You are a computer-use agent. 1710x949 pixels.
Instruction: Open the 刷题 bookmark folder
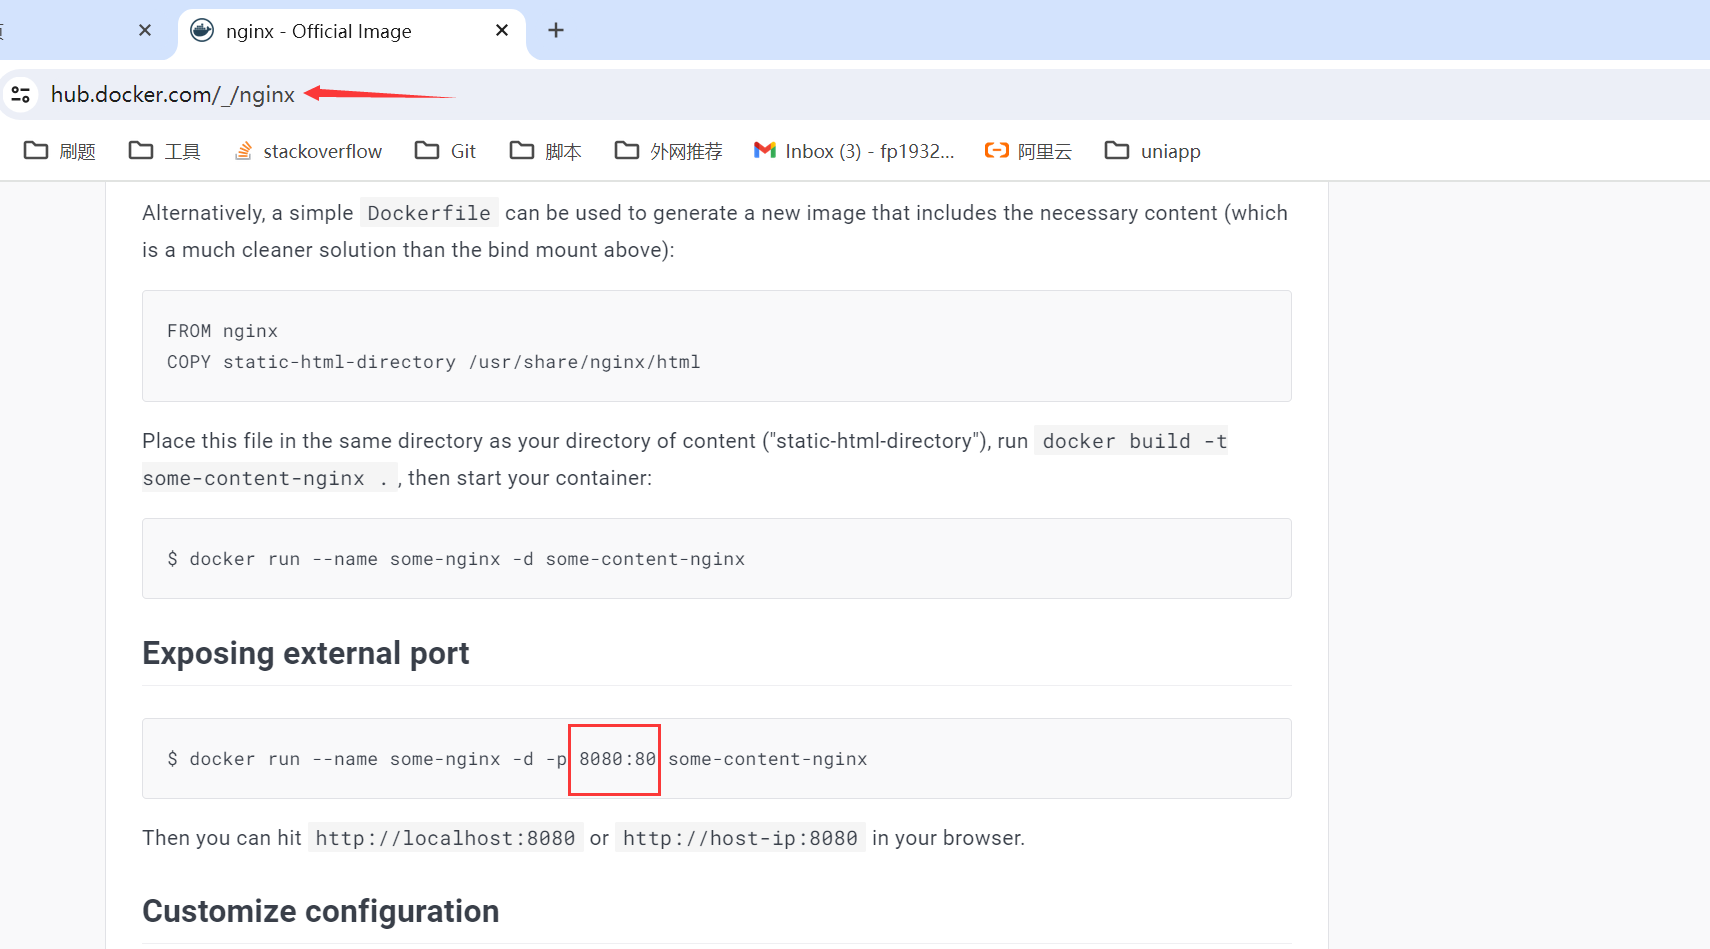point(60,151)
